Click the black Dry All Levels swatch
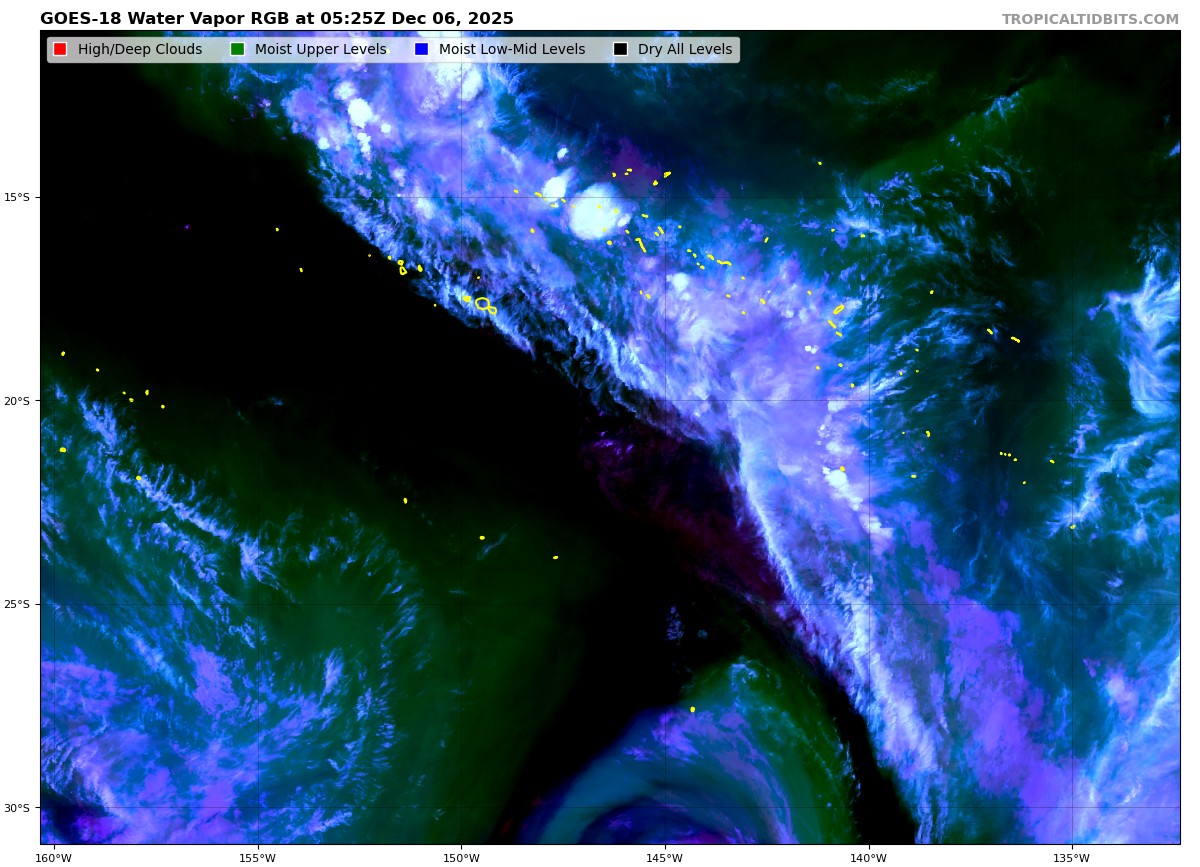Screen dimensions: 1200x867 pyautogui.click(x=620, y=50)
